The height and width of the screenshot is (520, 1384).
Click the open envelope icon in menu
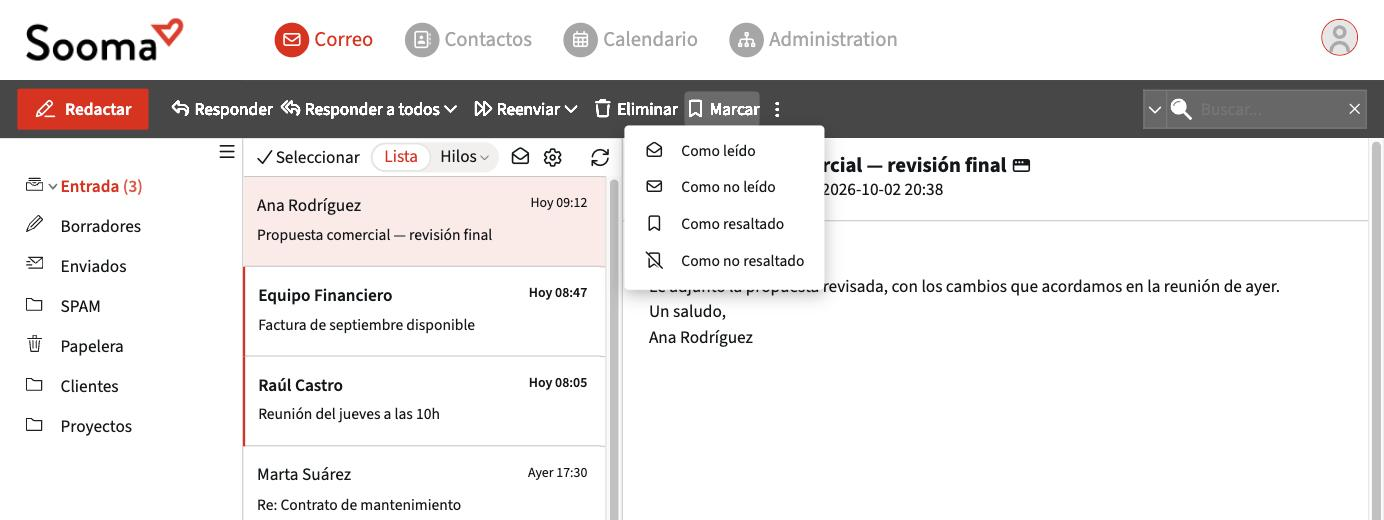tap(654, 150)
